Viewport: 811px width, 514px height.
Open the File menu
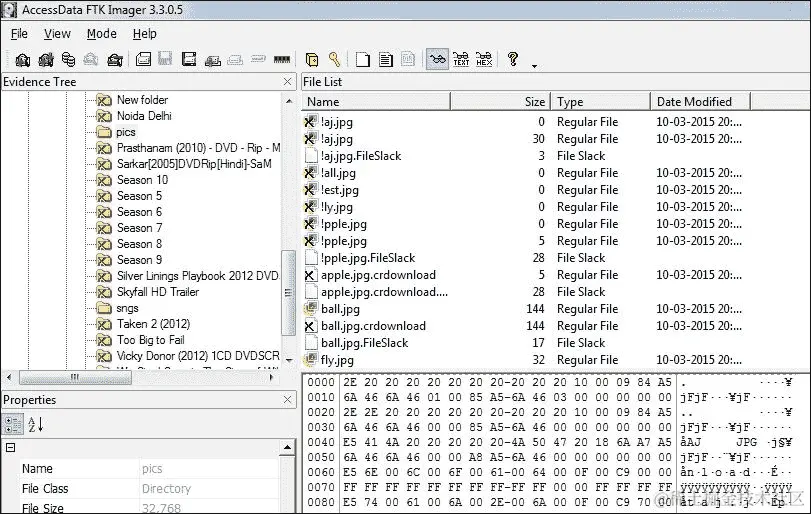coord(19,34)
